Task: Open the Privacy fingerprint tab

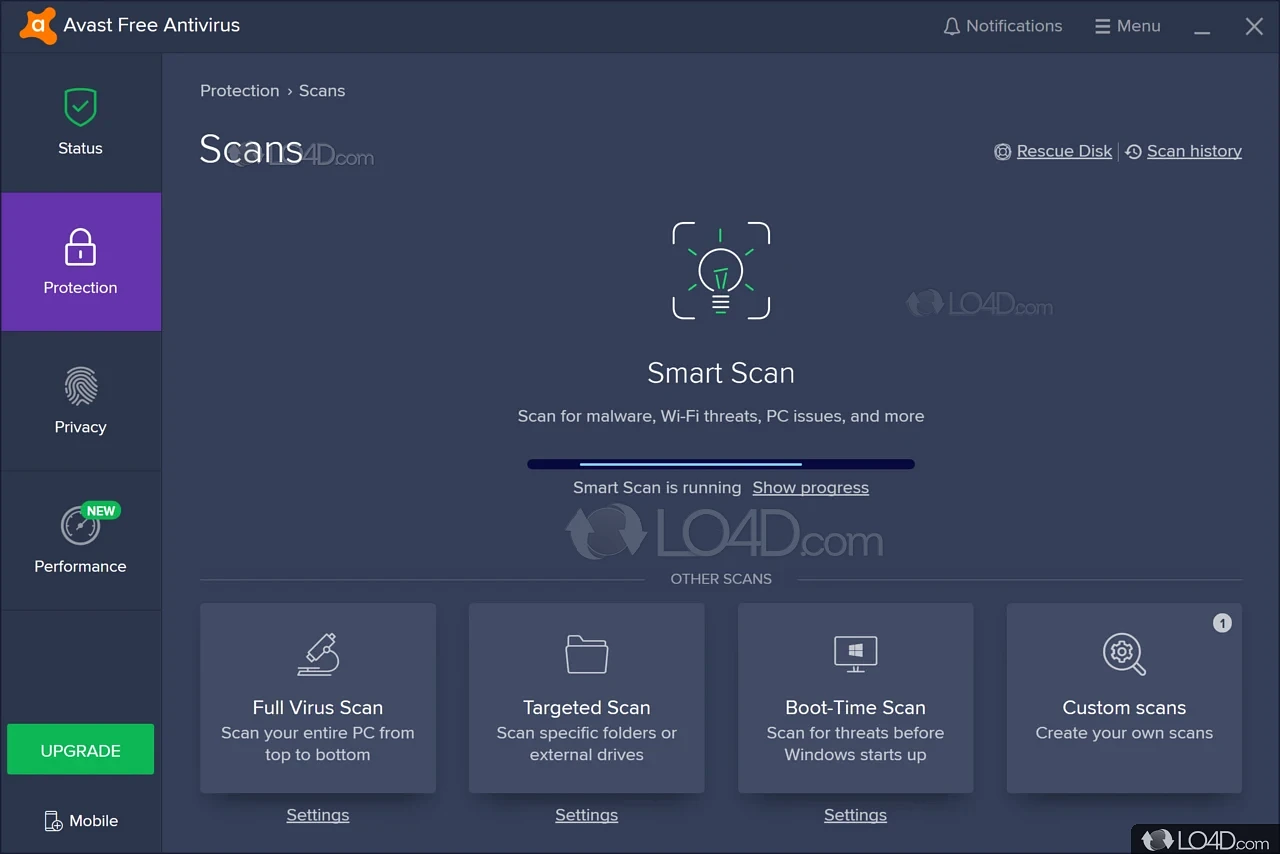Action: [80, 401]
